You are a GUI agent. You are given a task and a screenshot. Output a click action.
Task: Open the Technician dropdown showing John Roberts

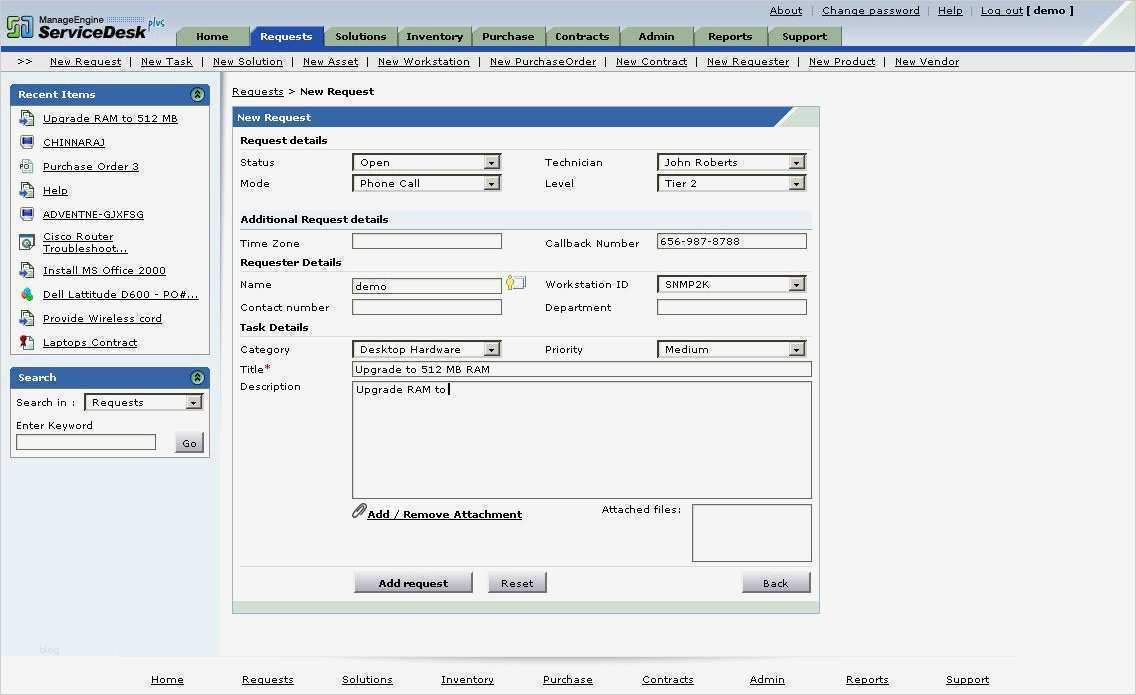[x=732, y=162]
